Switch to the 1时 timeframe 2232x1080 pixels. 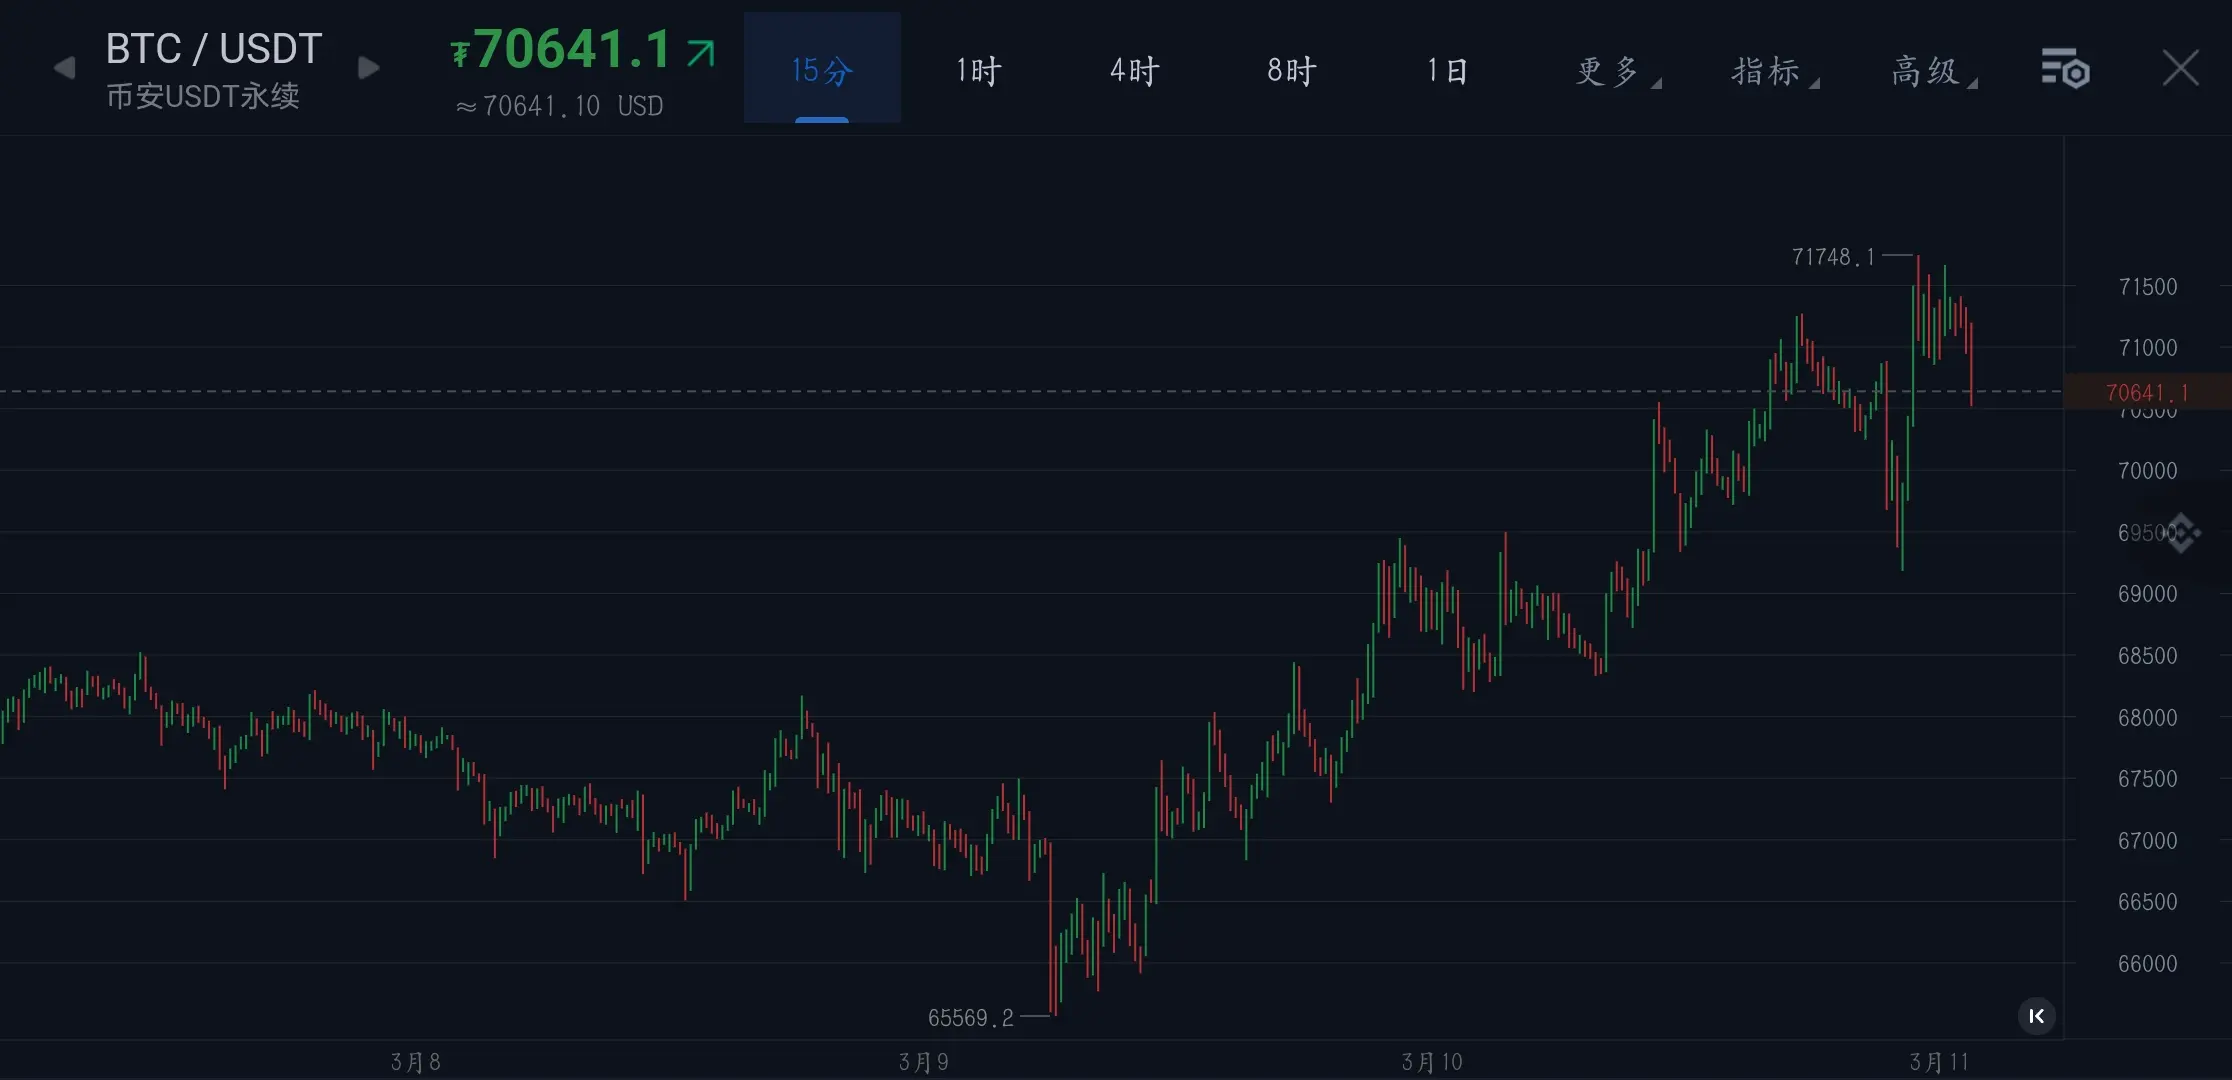point(978,70)
